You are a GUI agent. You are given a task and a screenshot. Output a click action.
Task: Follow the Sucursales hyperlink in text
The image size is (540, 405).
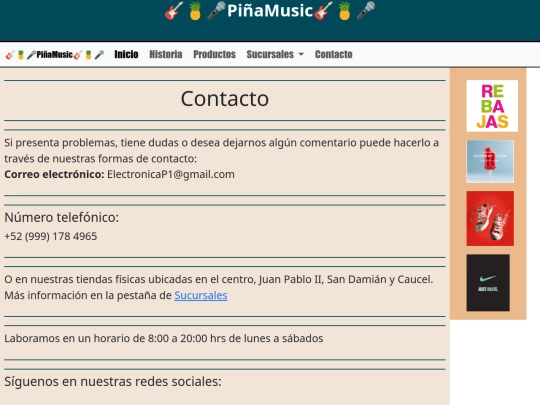click(x=201, y=295)
